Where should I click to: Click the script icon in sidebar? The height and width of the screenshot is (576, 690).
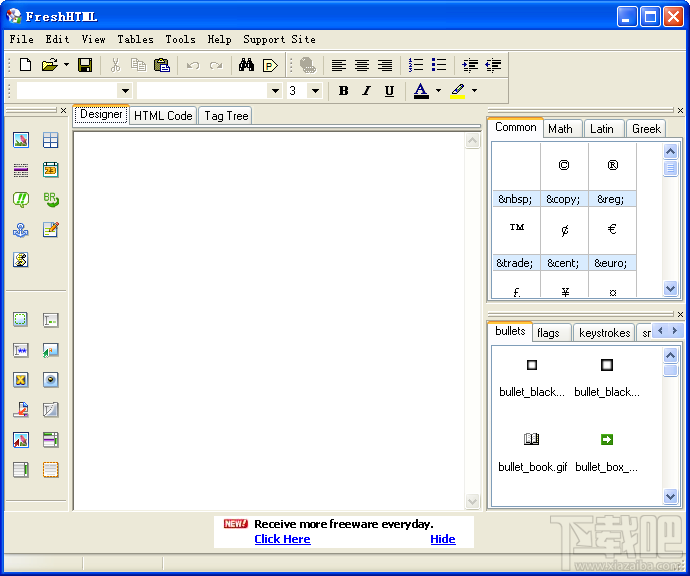(21, 260)
